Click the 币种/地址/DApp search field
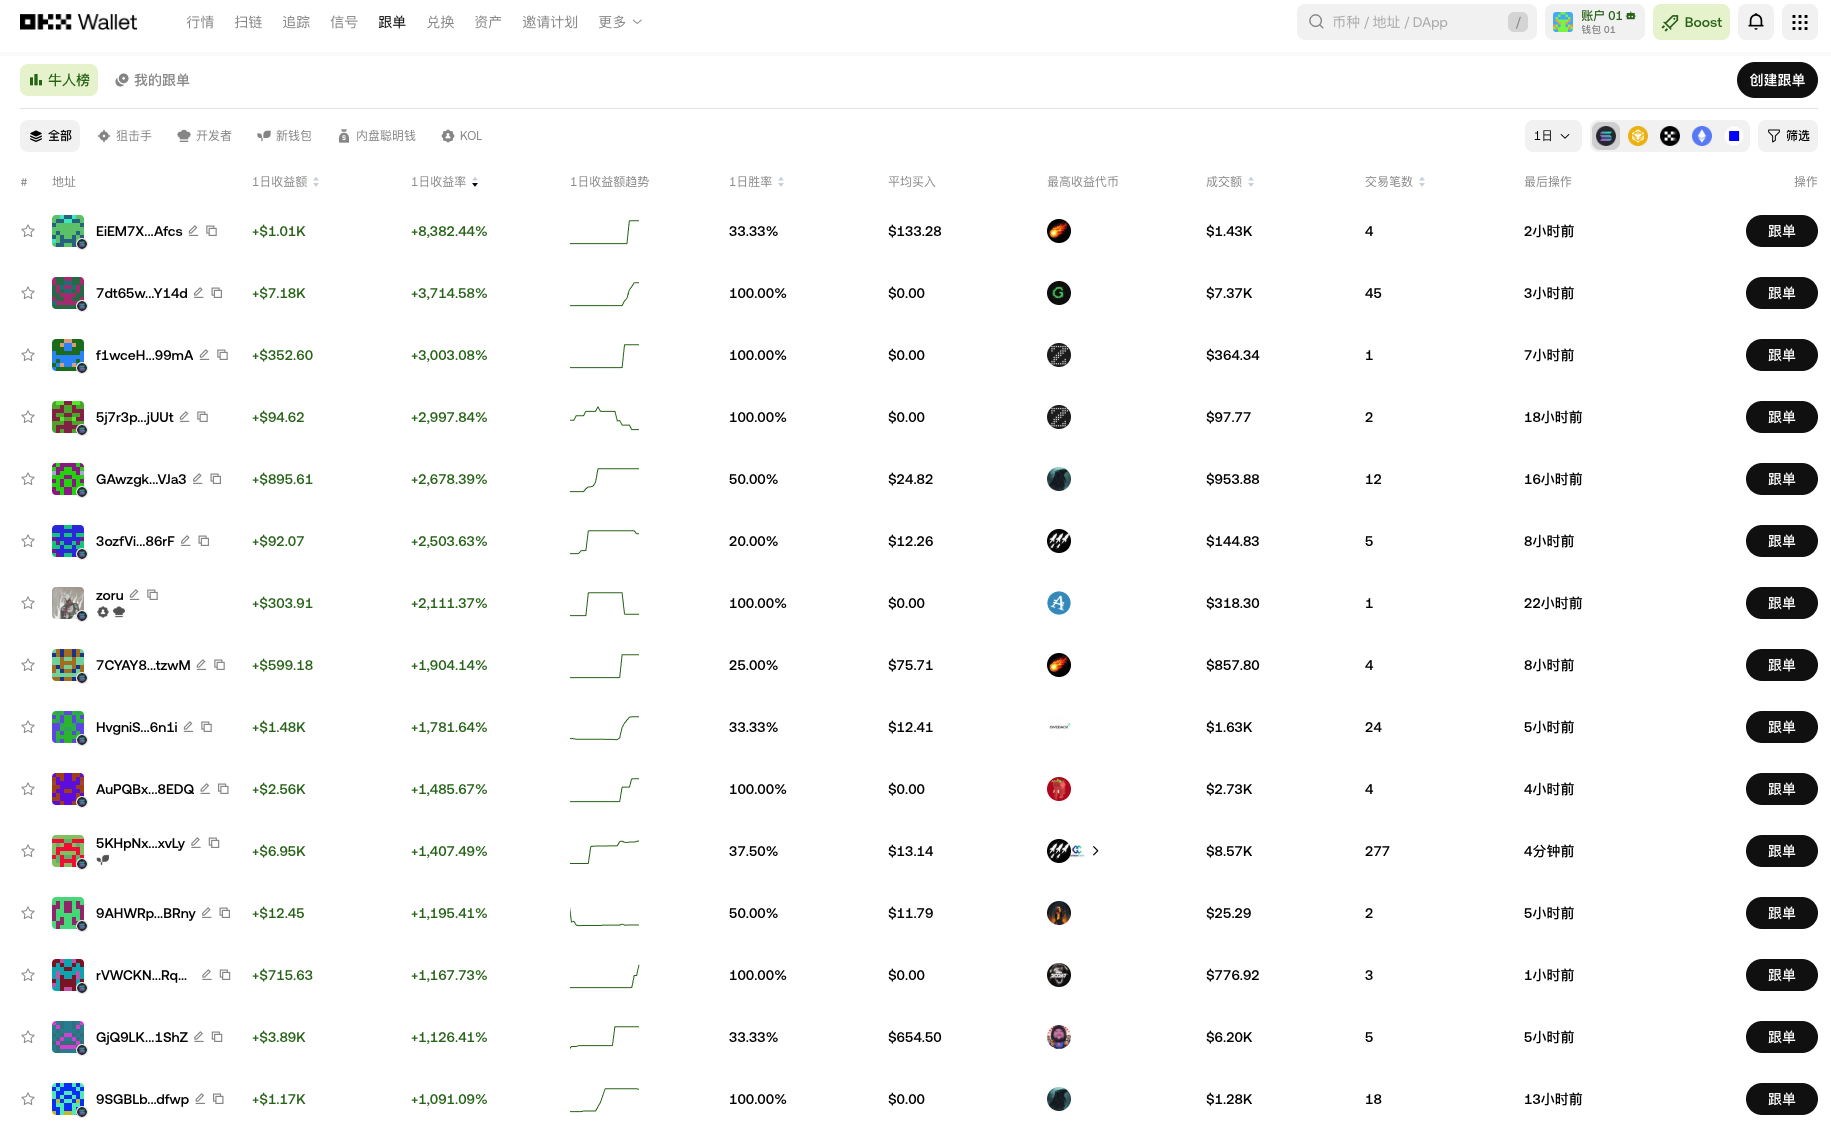 [1416, 22]
